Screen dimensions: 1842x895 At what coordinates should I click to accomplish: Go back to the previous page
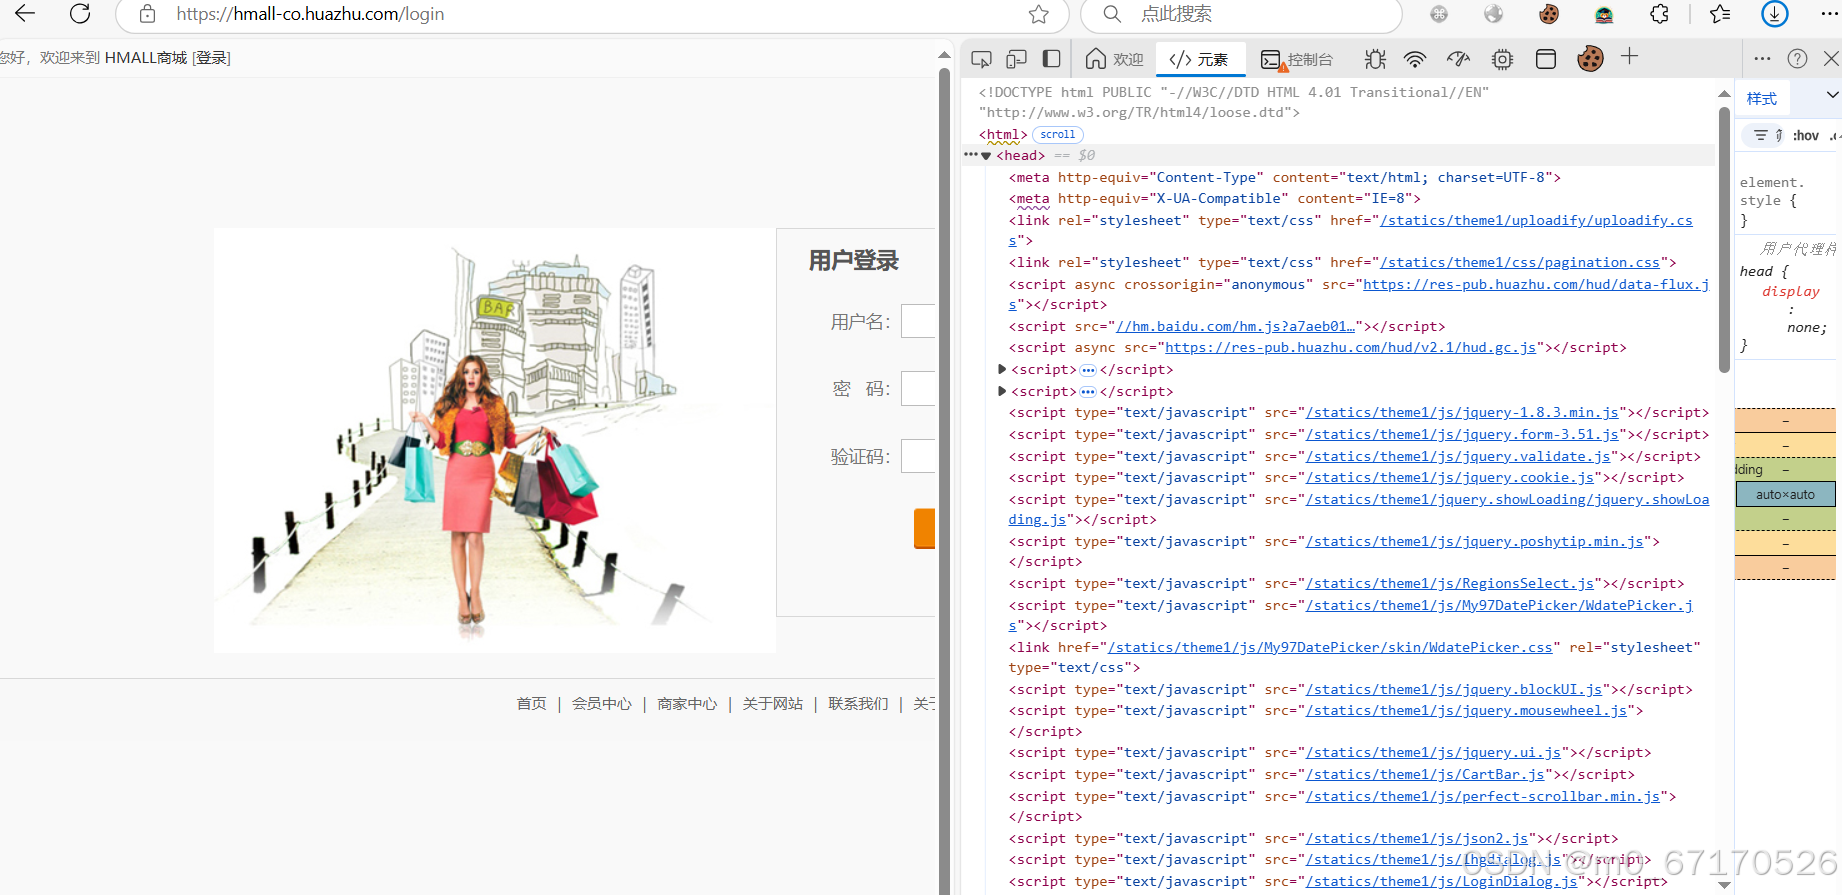coord(25,13)
